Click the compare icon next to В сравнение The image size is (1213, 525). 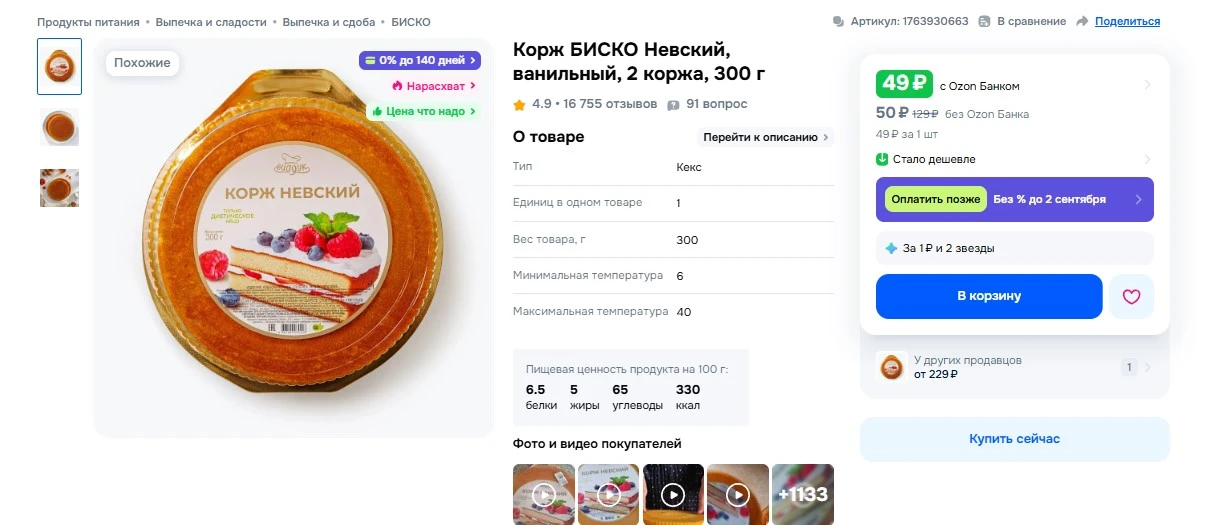[x=984, y=21]
